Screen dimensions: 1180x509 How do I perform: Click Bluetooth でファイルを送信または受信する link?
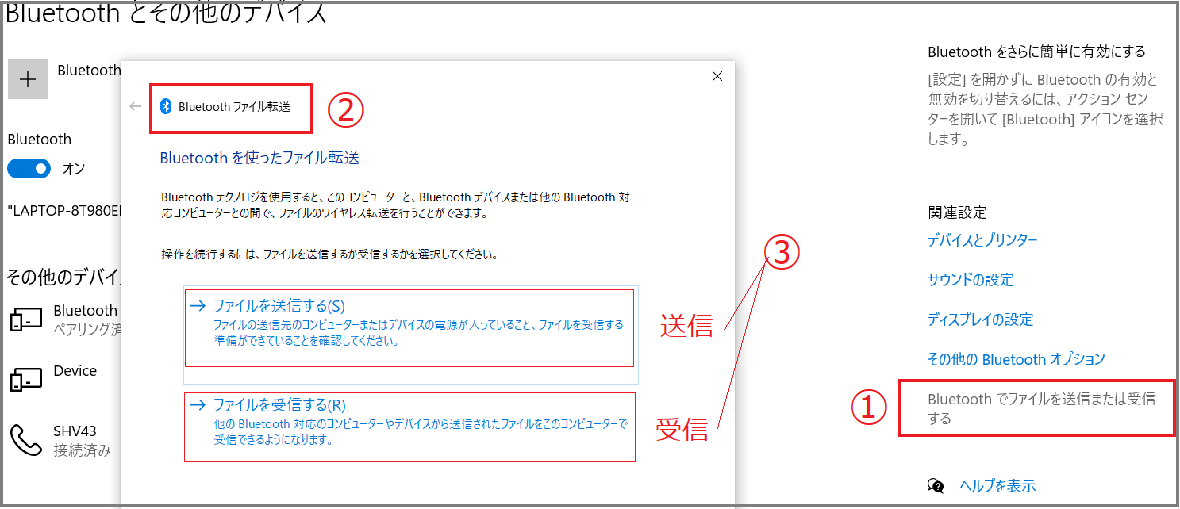click(1042, 408)
